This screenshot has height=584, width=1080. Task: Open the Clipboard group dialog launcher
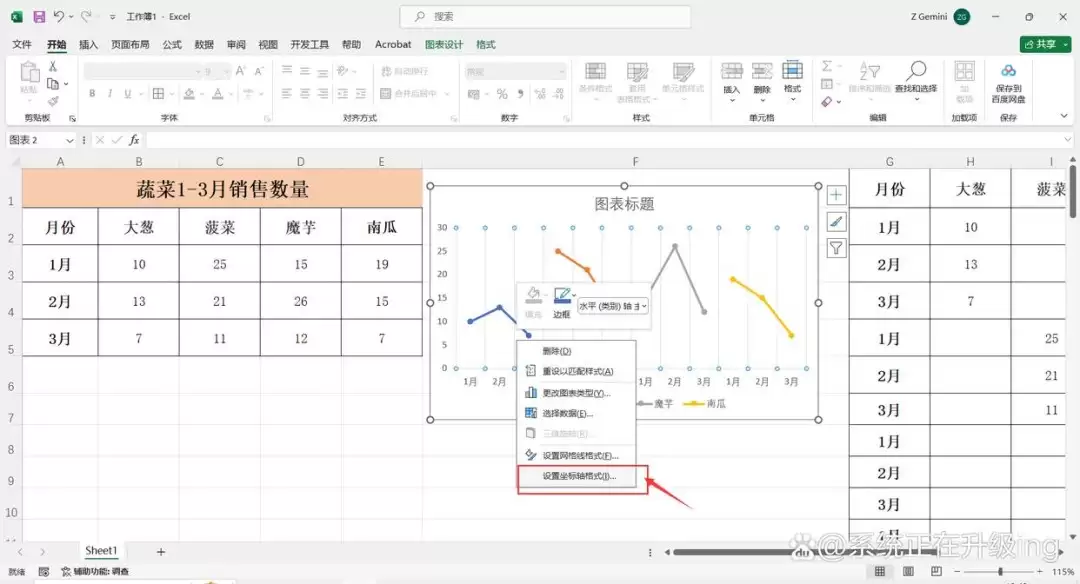[72, 118]
